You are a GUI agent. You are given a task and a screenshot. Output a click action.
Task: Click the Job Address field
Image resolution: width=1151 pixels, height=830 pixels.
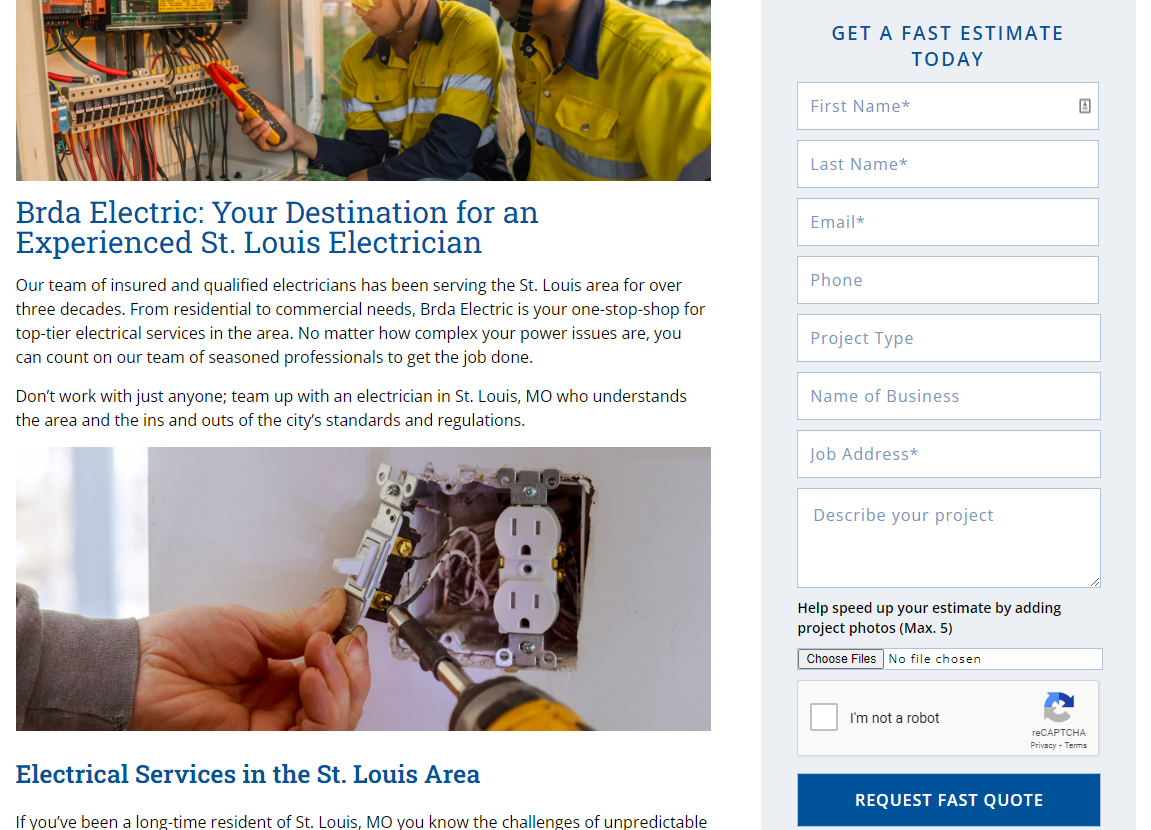tap(948, 454)
